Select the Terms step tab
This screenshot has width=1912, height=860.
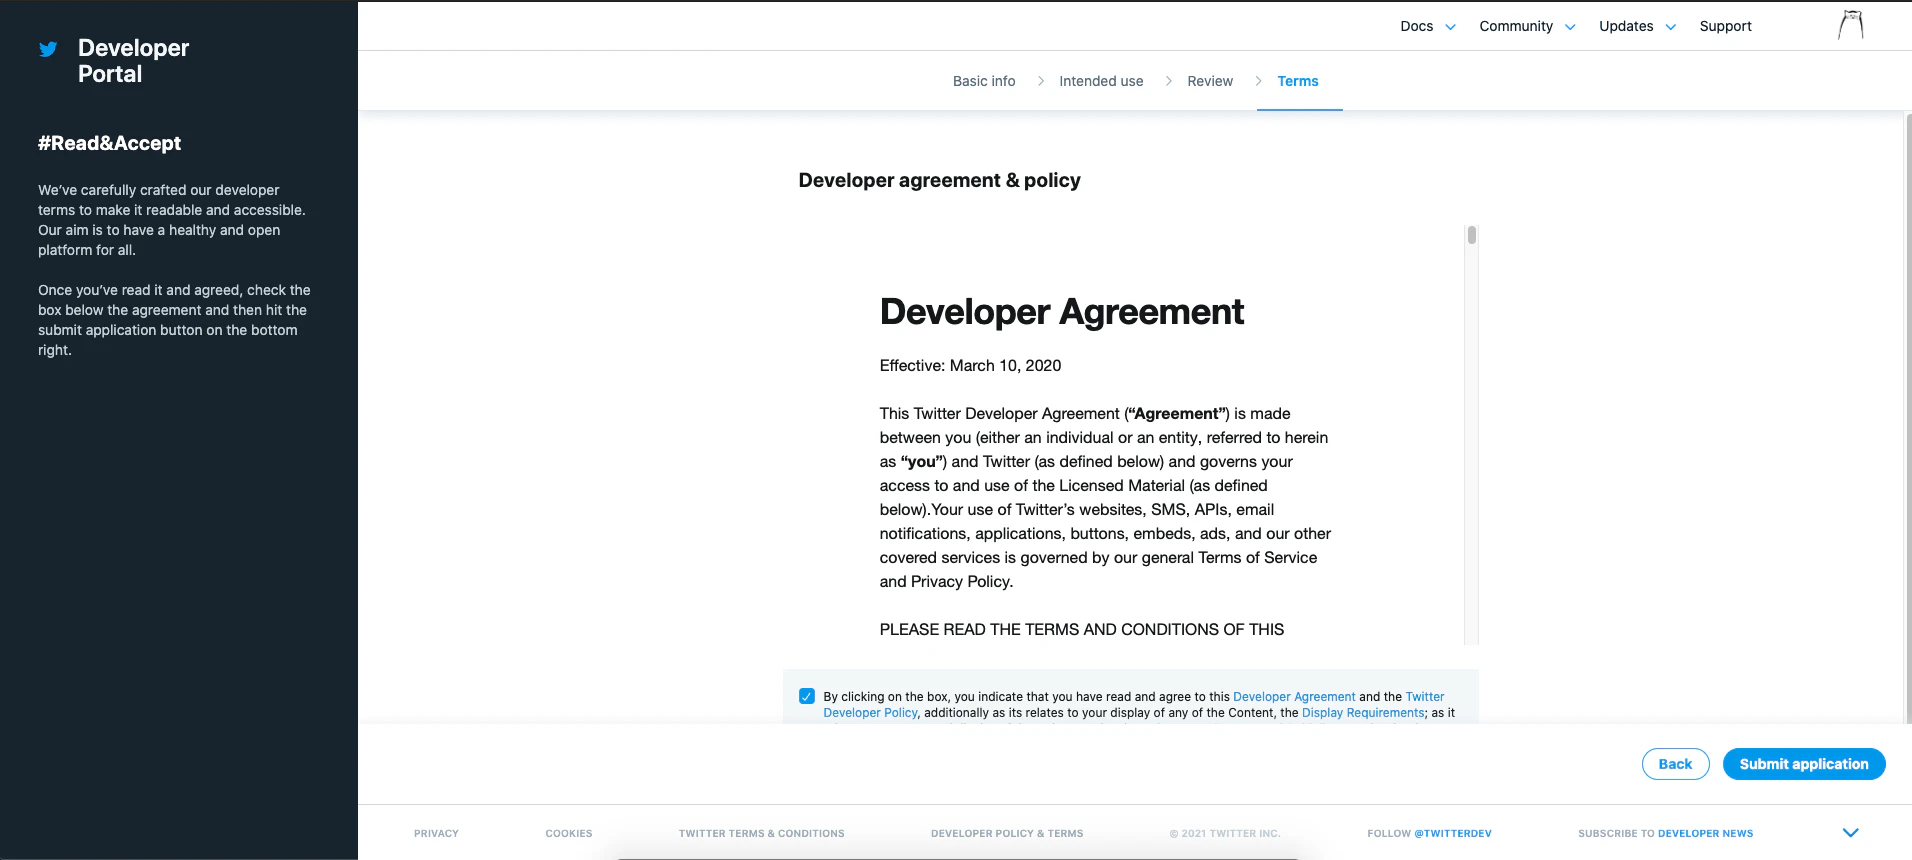pyautogui.click(x=1298, y=81)
